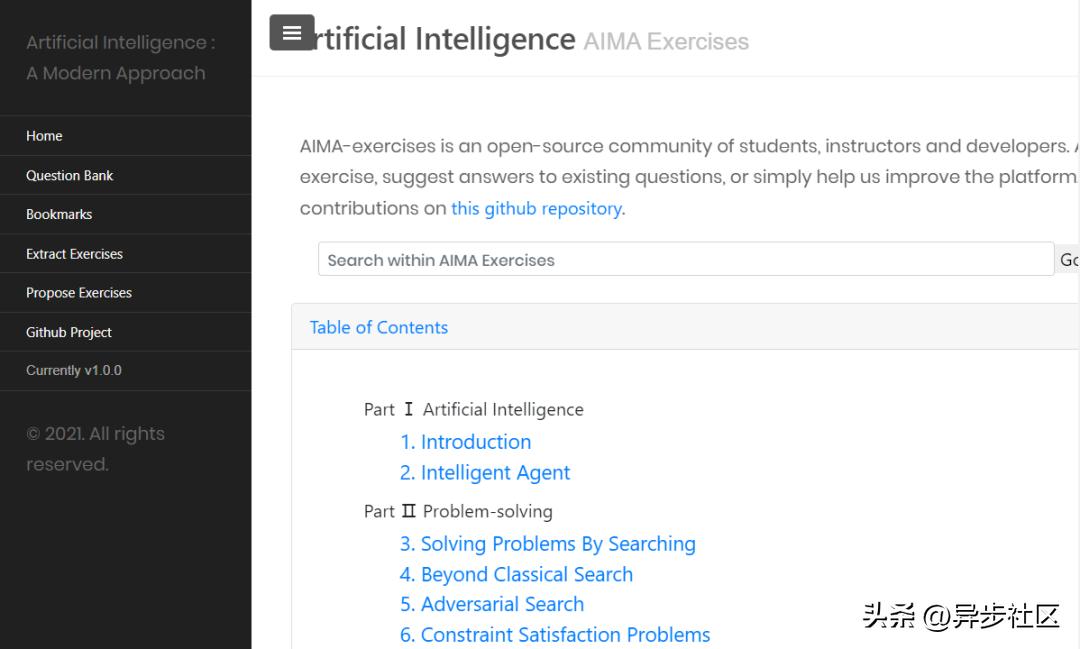Click the sidebar title Artificial Intelligence: A Modern Approach
This screenshot has width=1080, height=649.
(x=120, y=58)
